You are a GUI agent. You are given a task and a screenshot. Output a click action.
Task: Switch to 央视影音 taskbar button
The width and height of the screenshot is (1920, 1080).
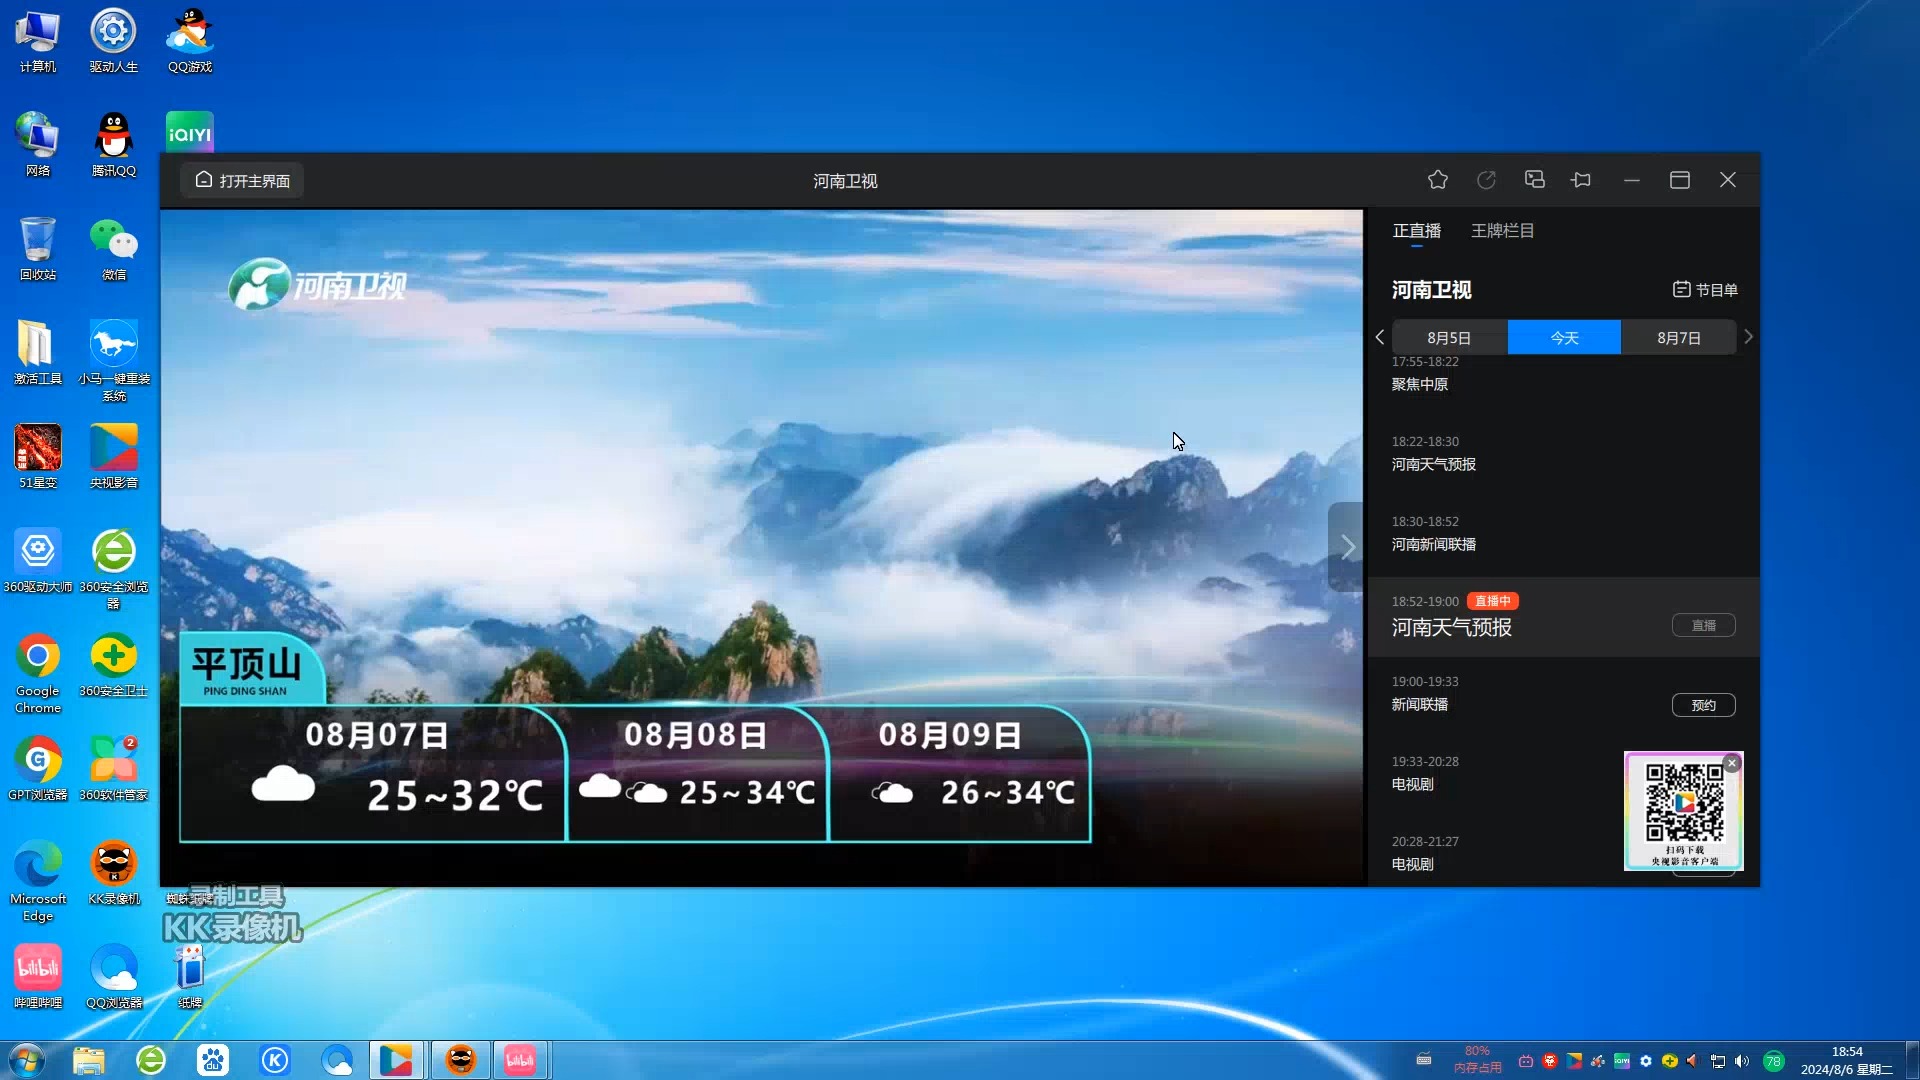396,1060
